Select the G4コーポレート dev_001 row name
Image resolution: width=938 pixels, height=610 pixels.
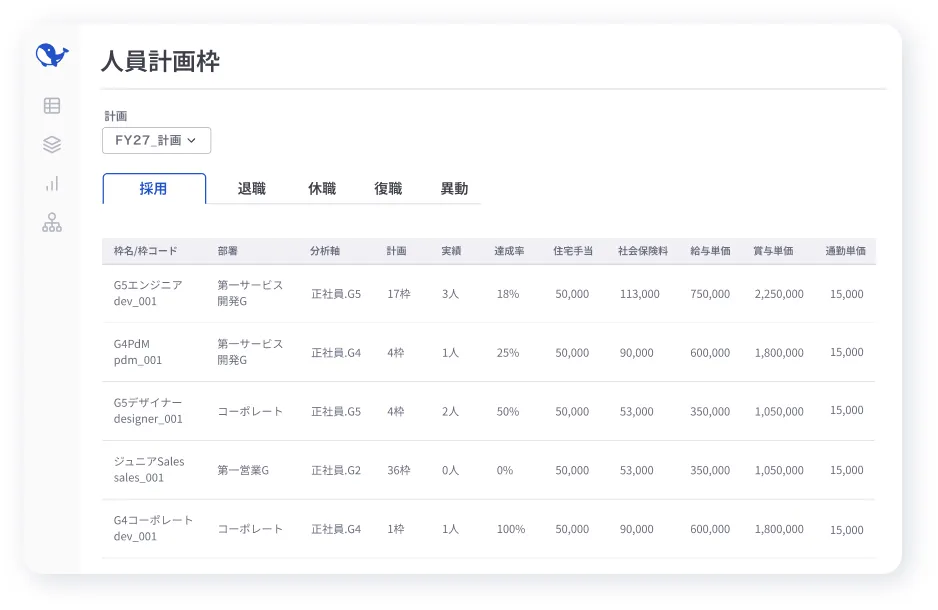[153, 528]
